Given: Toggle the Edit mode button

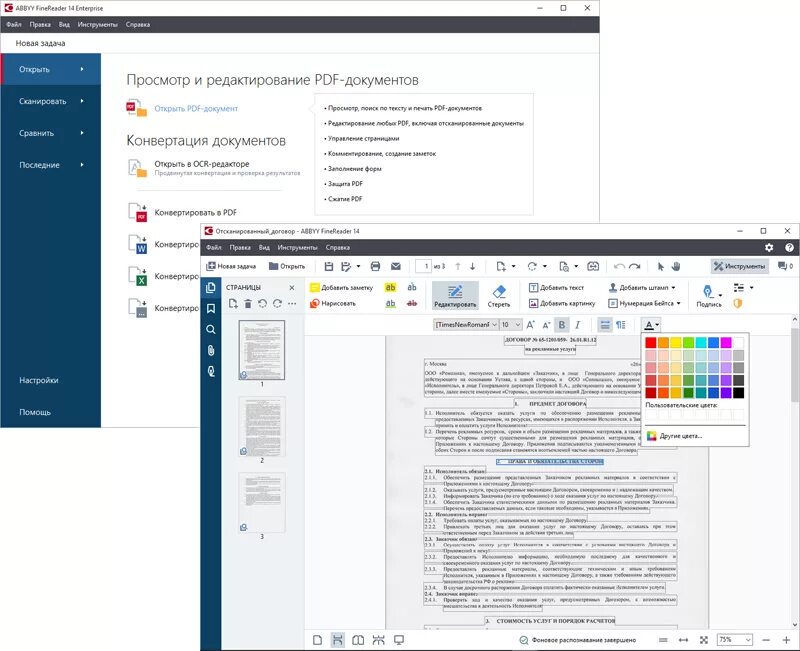Looking at the screenshot, I should 455,296.
